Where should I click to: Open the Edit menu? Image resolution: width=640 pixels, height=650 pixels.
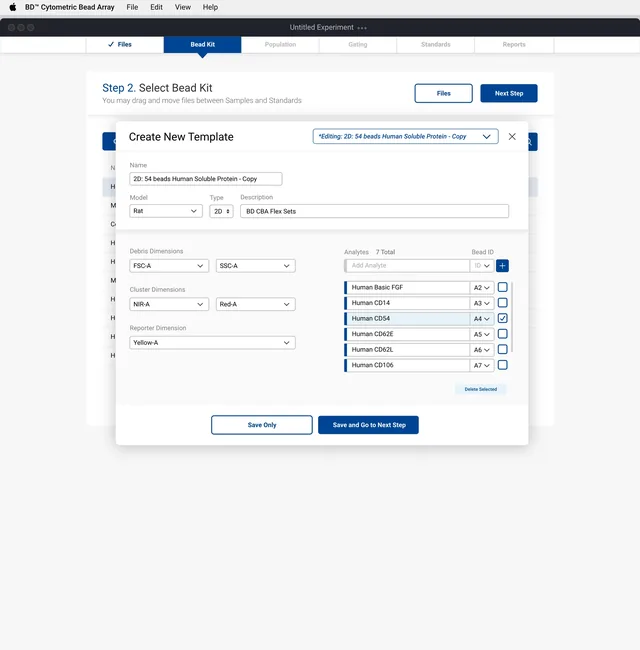point(156,7)
